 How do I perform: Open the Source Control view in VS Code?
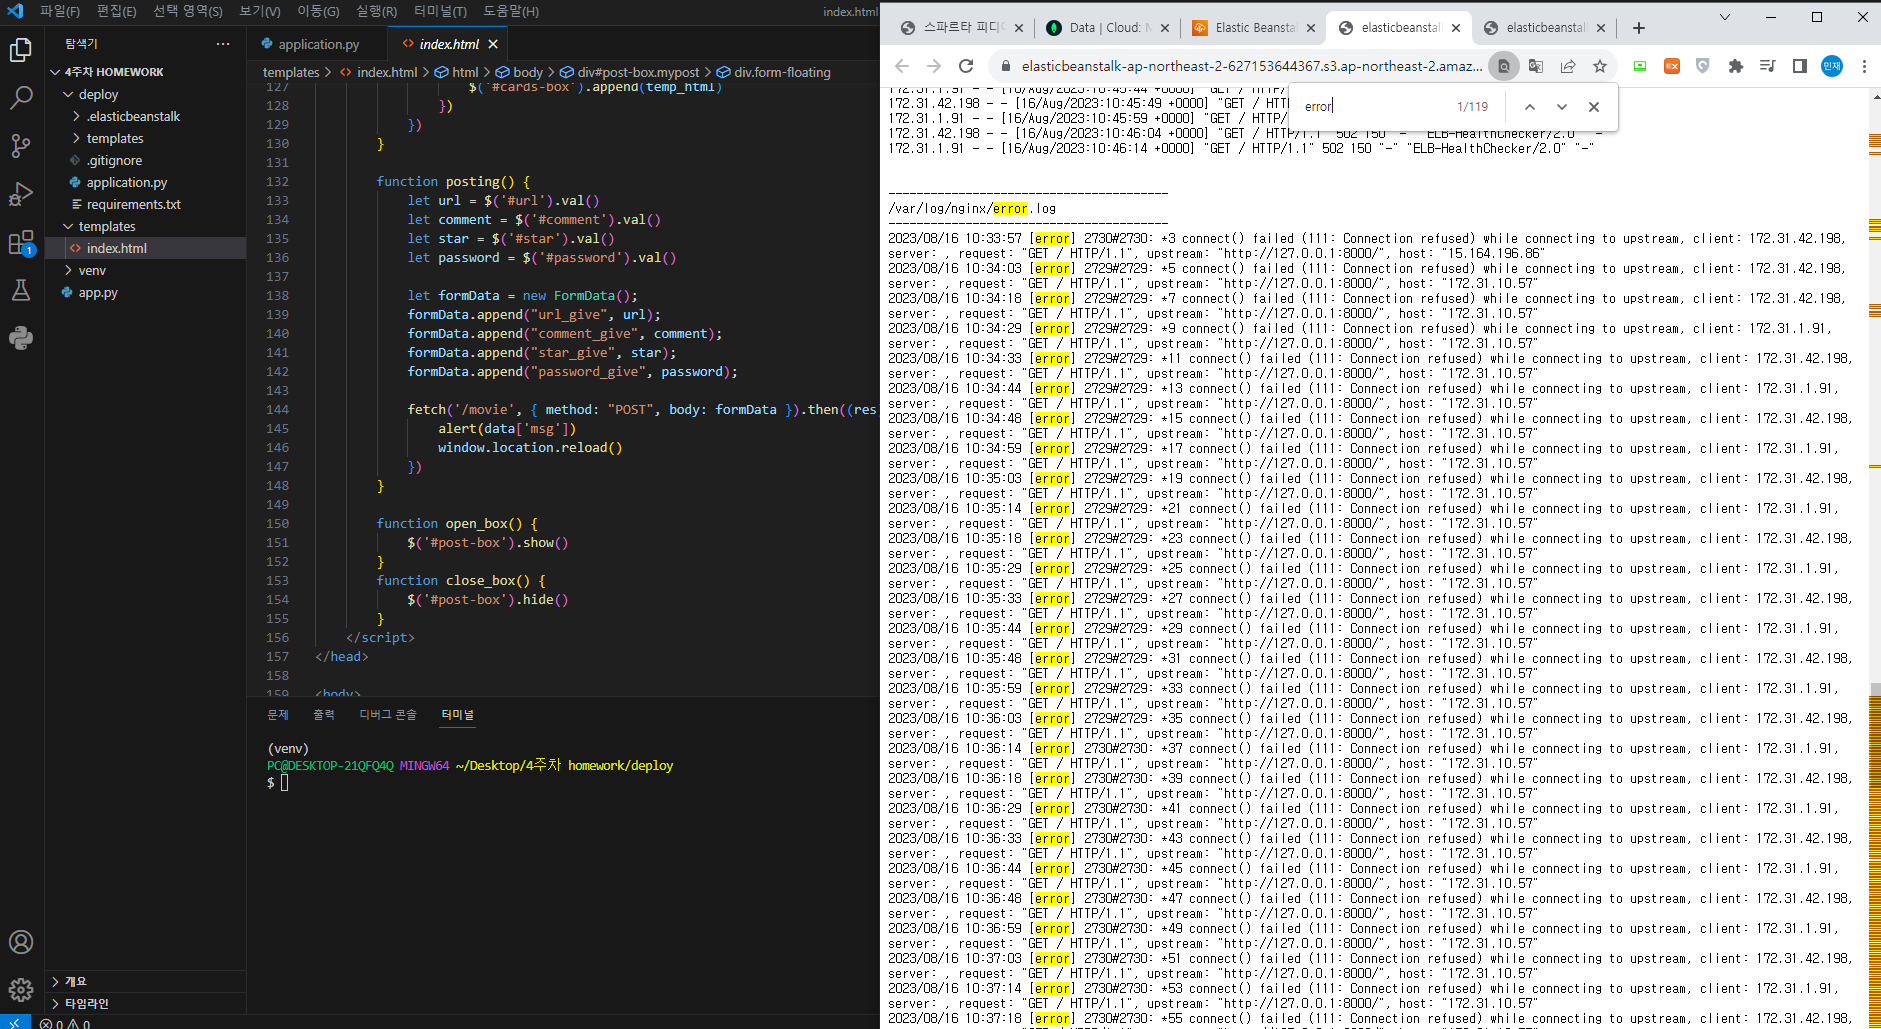(x=21, y=146)
